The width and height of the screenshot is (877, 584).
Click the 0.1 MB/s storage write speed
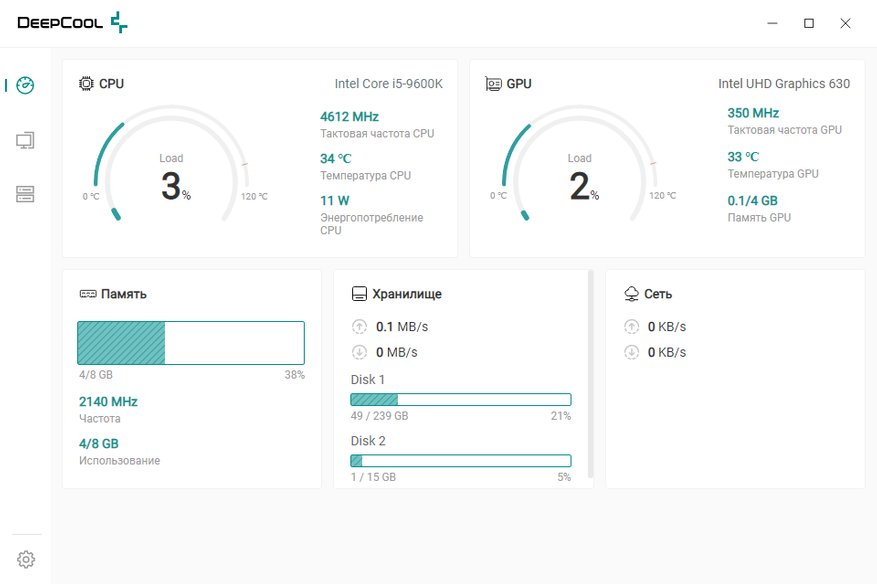pos(402,326)
